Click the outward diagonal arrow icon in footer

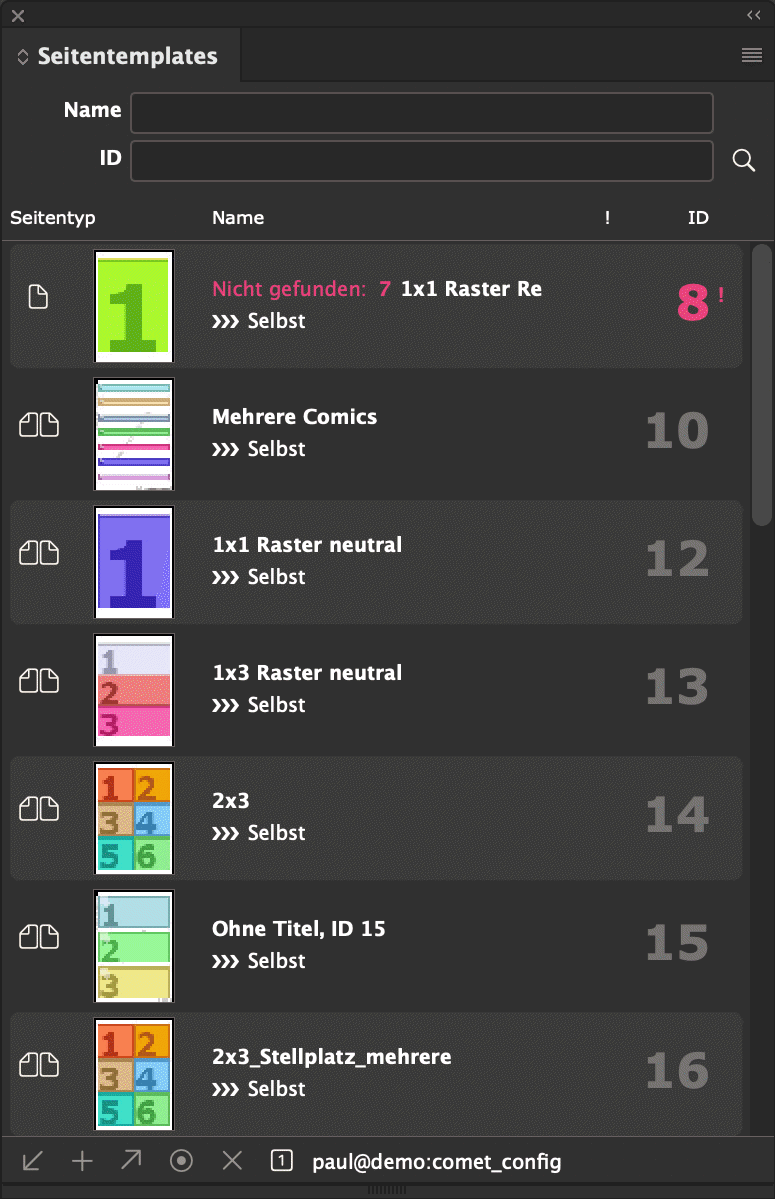131,1160
